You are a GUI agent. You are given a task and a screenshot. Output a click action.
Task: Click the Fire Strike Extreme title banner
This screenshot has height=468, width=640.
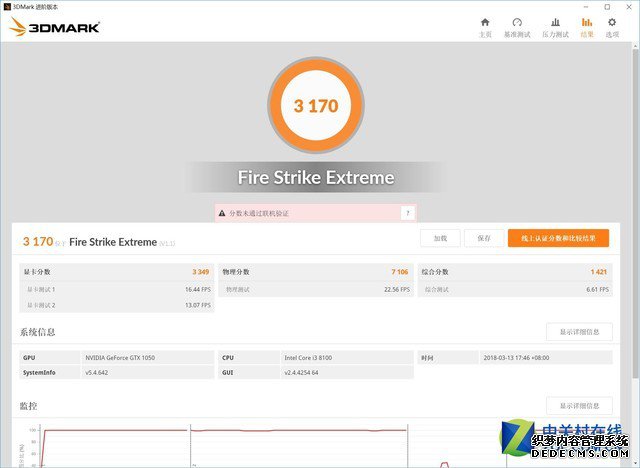point(316,177)
